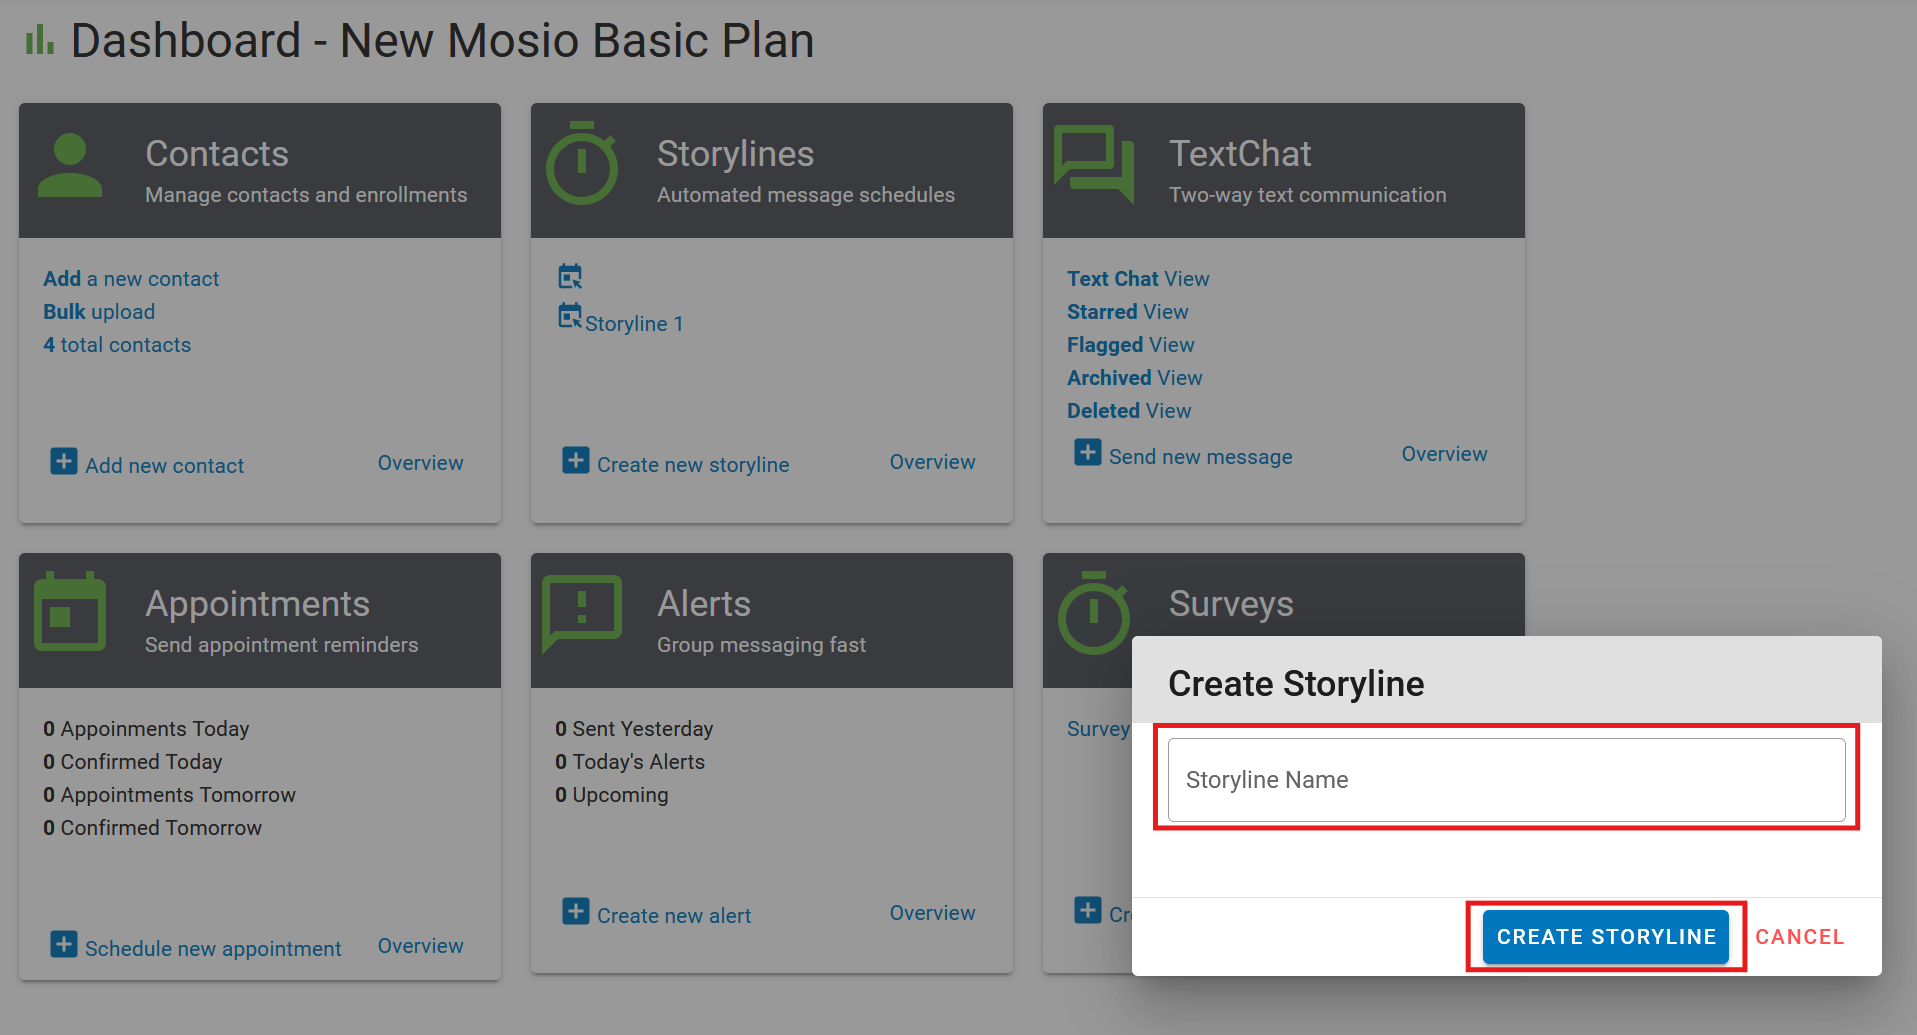Image resolution: width=1917 pixels, height=1035 pixels.
Task: Click the 0 Today's Alerts text
Action: pos(630,762)
